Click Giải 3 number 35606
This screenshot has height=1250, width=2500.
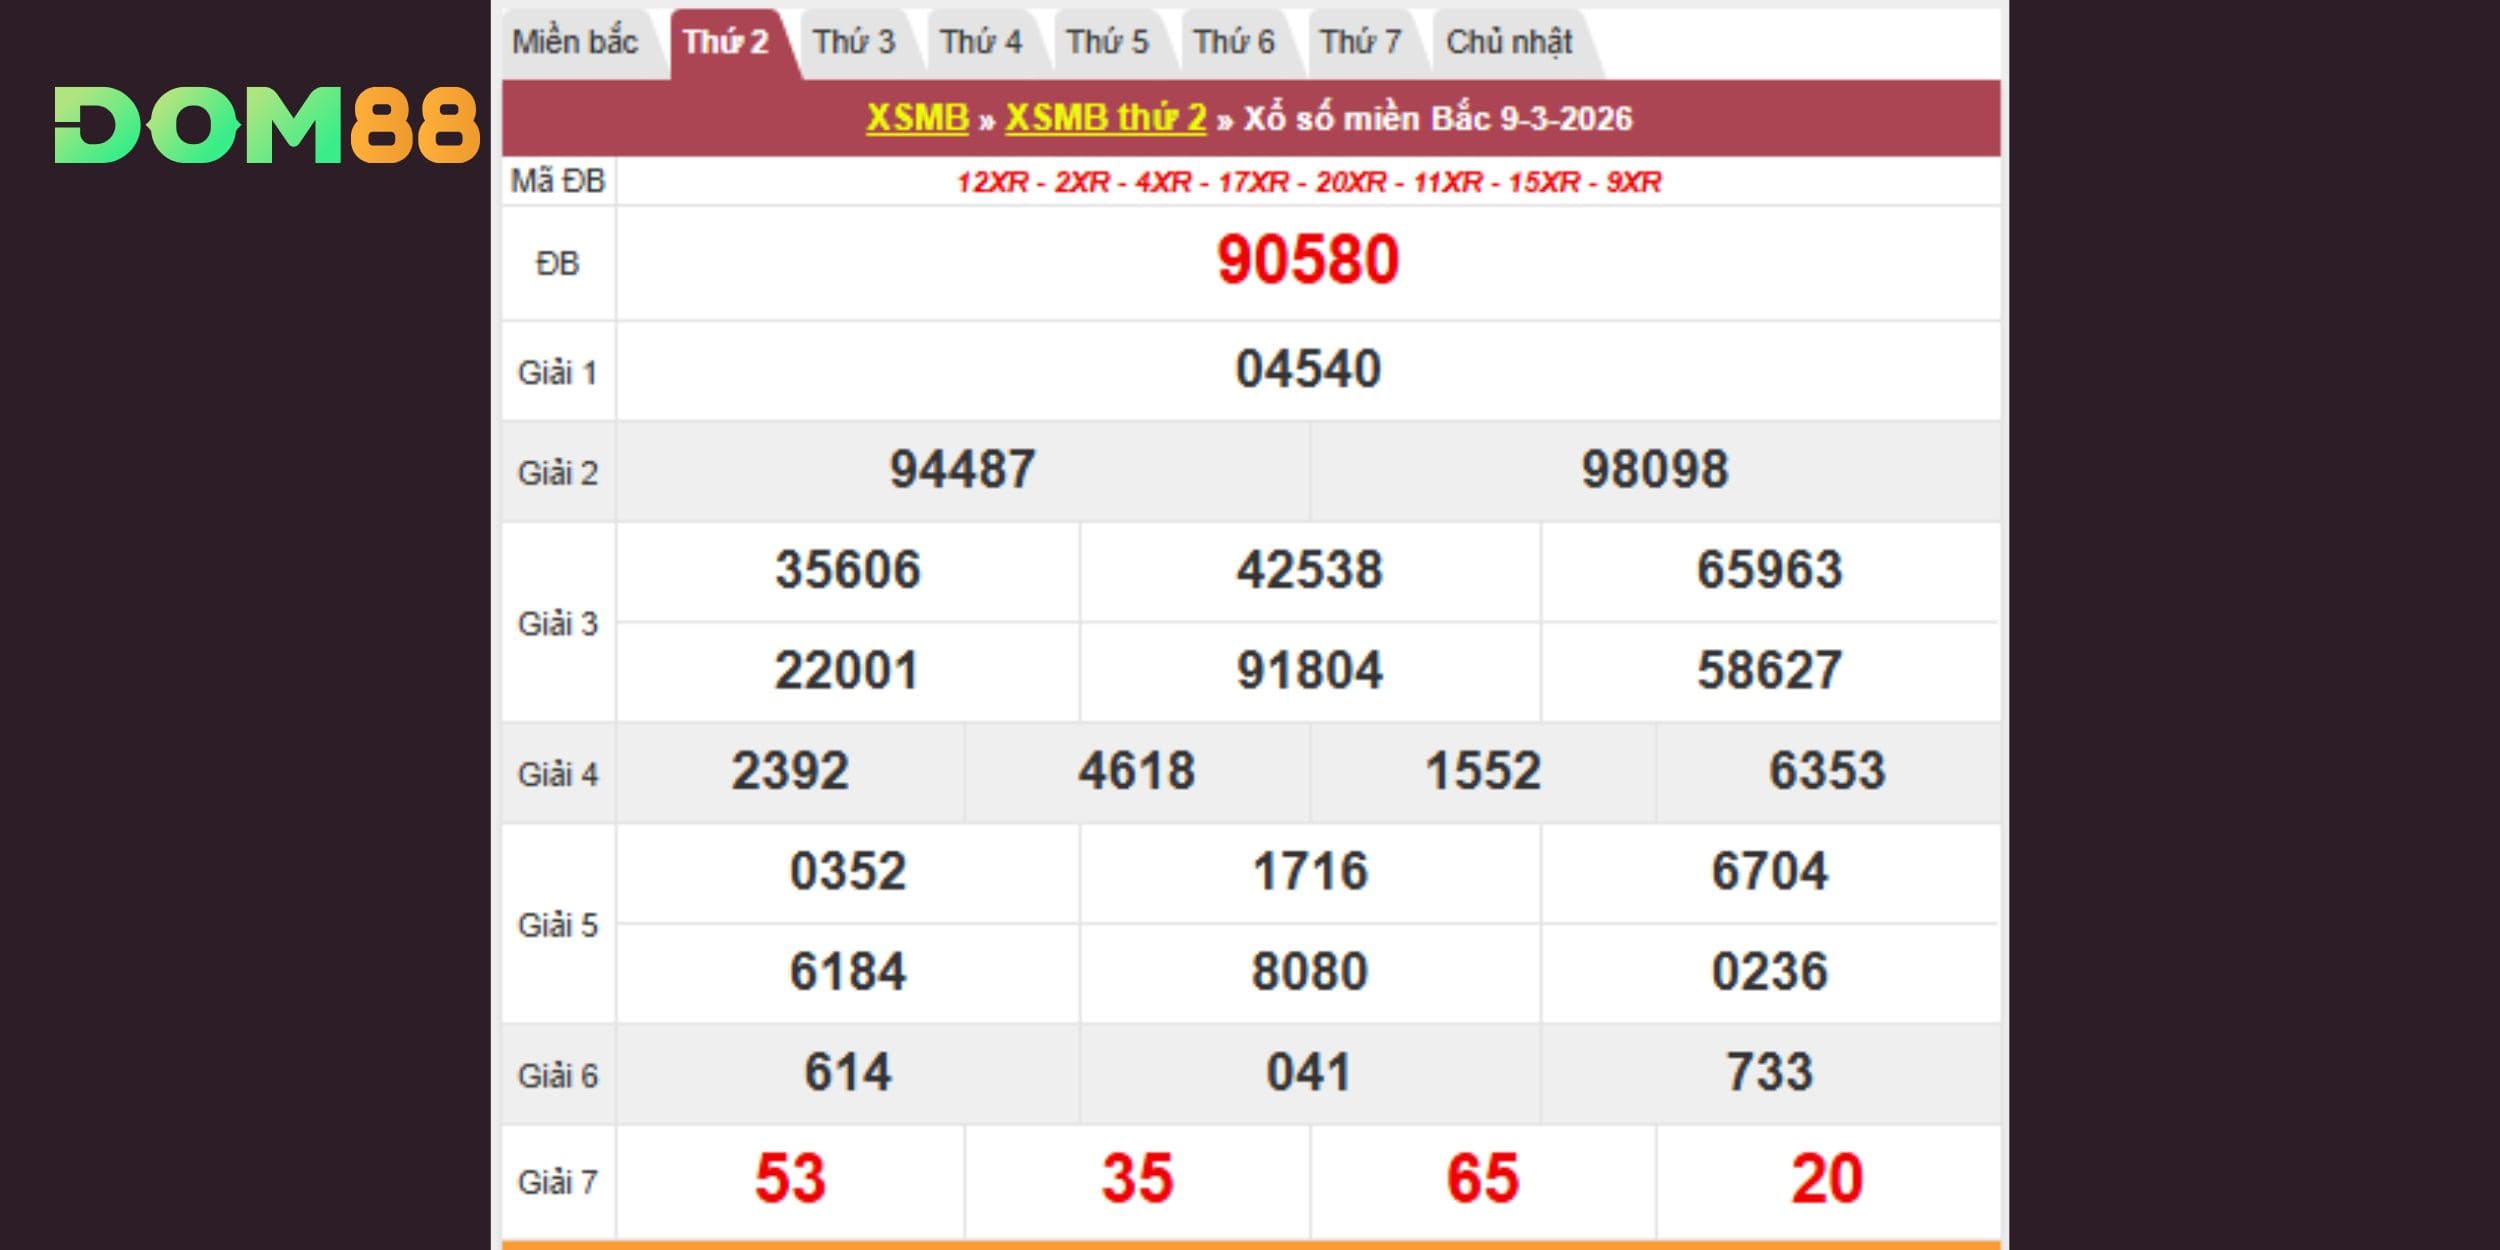[847, 570]
